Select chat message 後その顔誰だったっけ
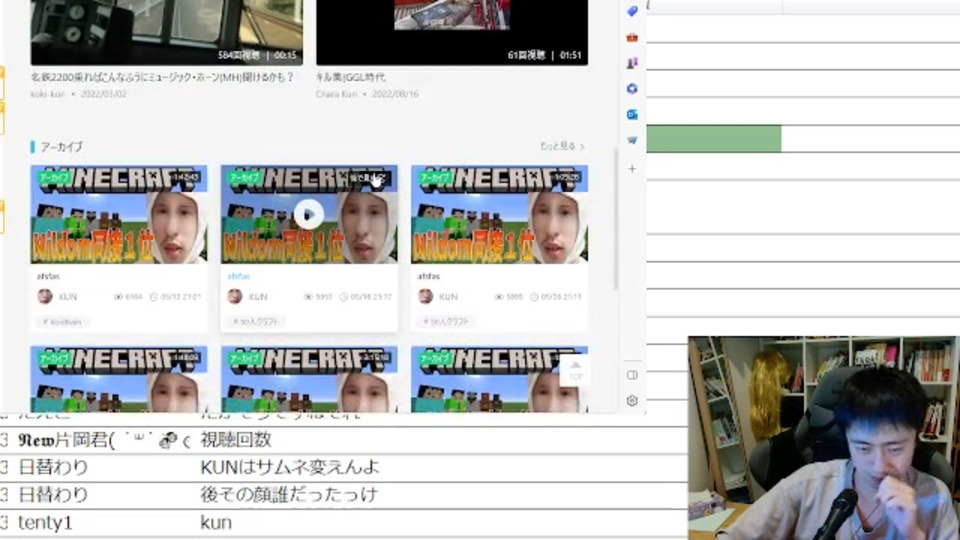This screenshot has height=540, width=960. (x=288, y=495)
